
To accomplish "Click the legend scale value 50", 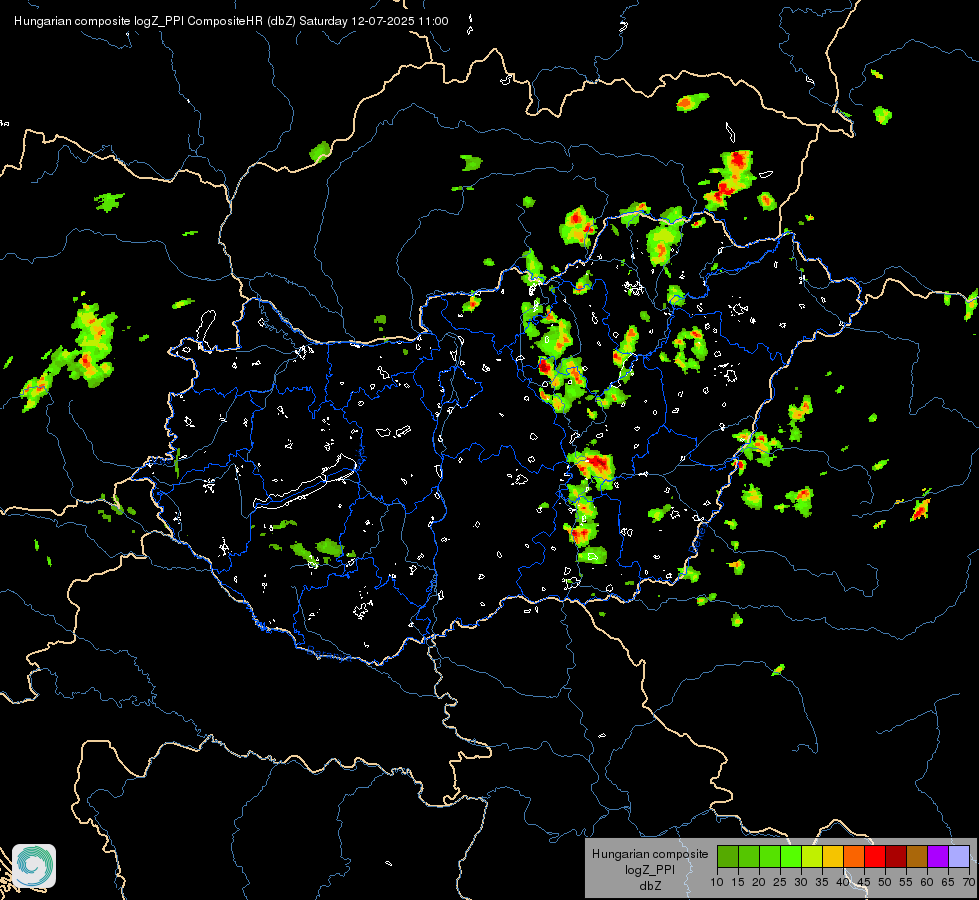I will click(885, 883).
